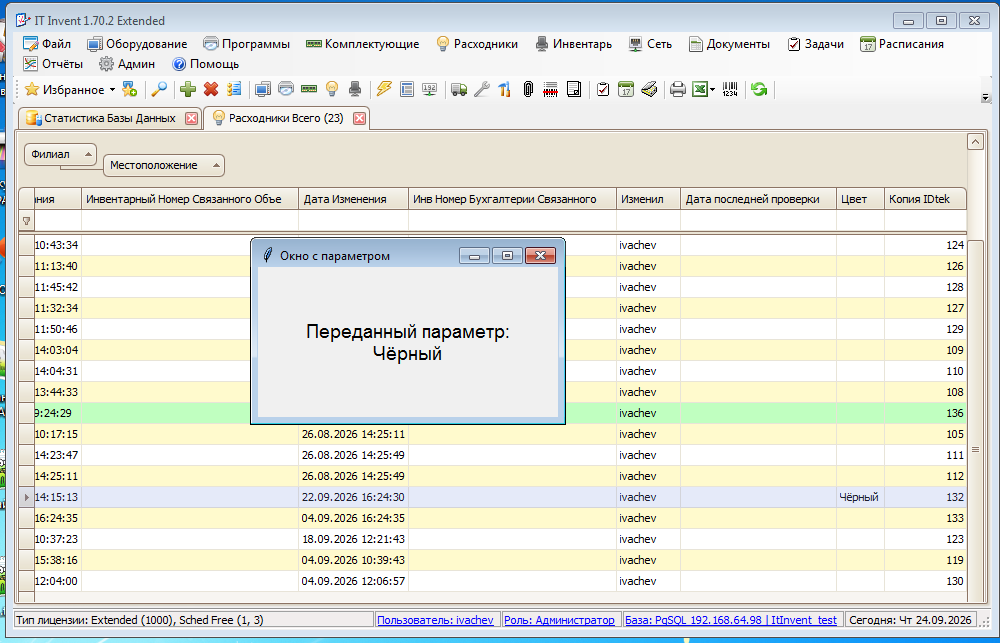The height and width of the screenshot is (643, 1000).
Task: Click the clipboard checkmark tasks toolbar icon
Action: tap(603, 89)
